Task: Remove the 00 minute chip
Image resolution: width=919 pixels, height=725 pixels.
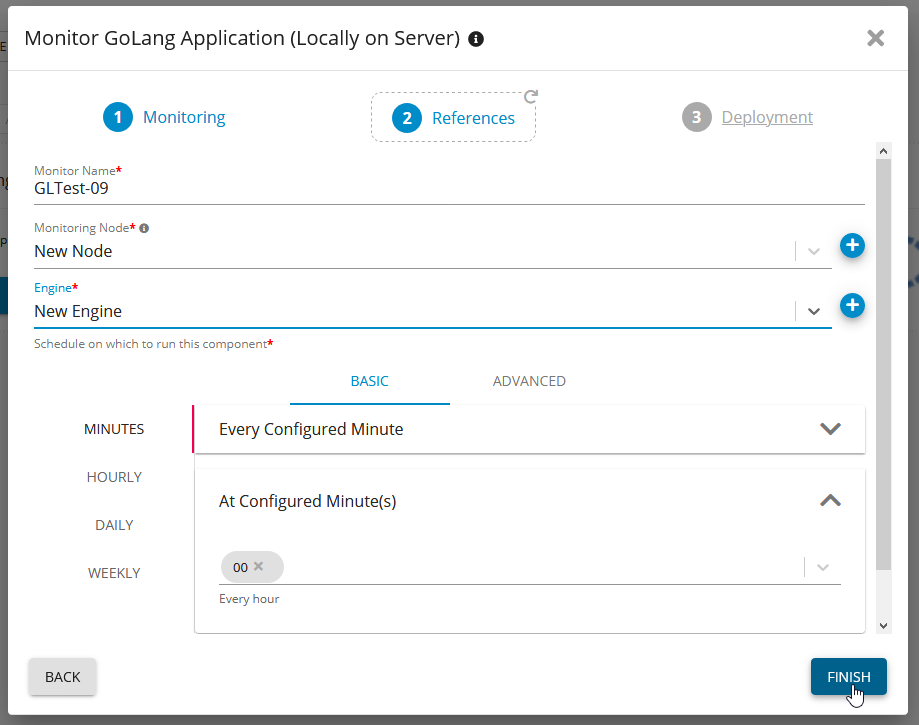Action: point(258,566)
